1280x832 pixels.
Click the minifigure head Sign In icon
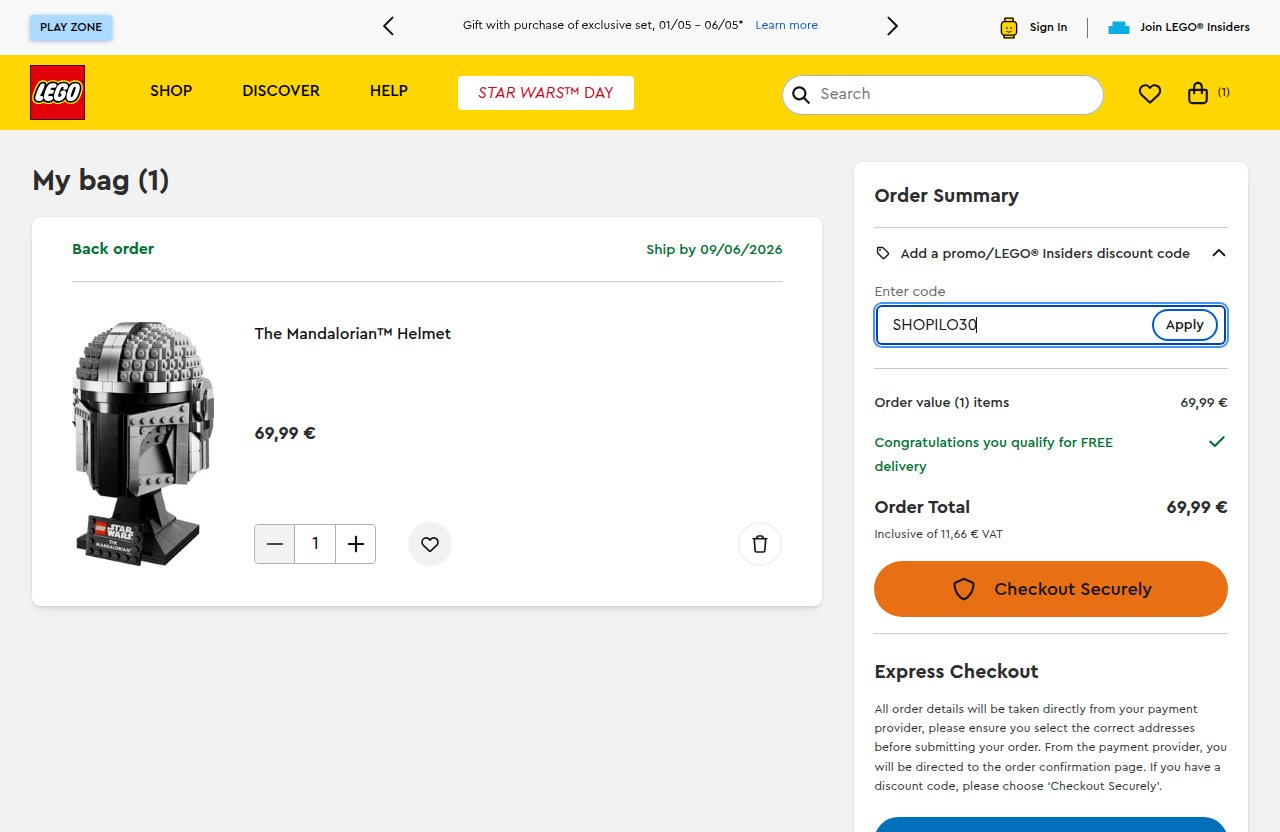click(1008, 27)
